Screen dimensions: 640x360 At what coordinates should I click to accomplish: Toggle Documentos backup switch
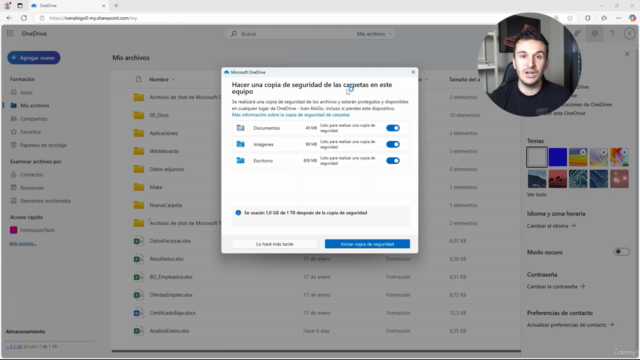(393, 128)
